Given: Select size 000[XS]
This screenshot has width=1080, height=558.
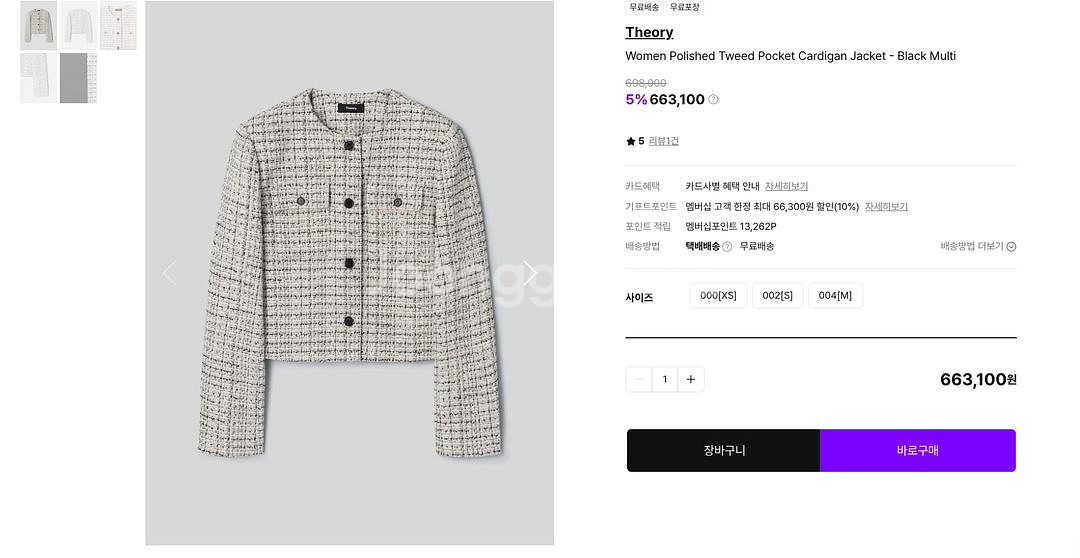Looking at the screenshot, I should (718, 296).
